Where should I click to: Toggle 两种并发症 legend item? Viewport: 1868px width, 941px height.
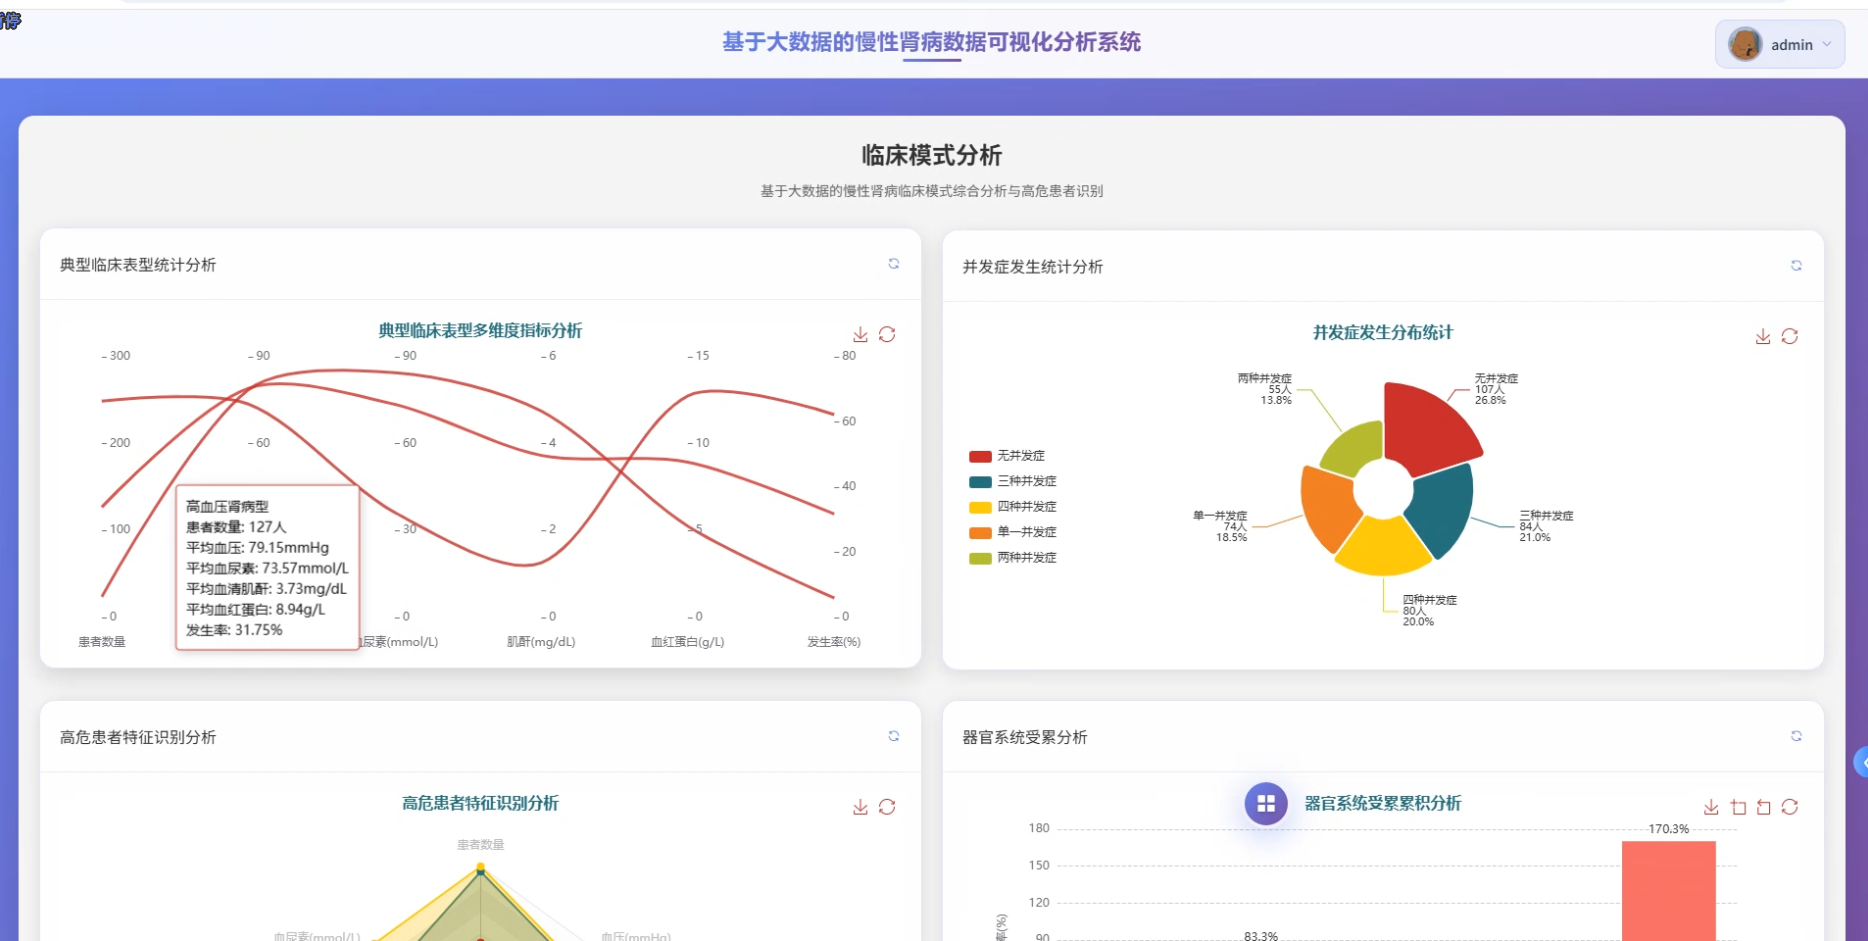tap(1013, 558)
